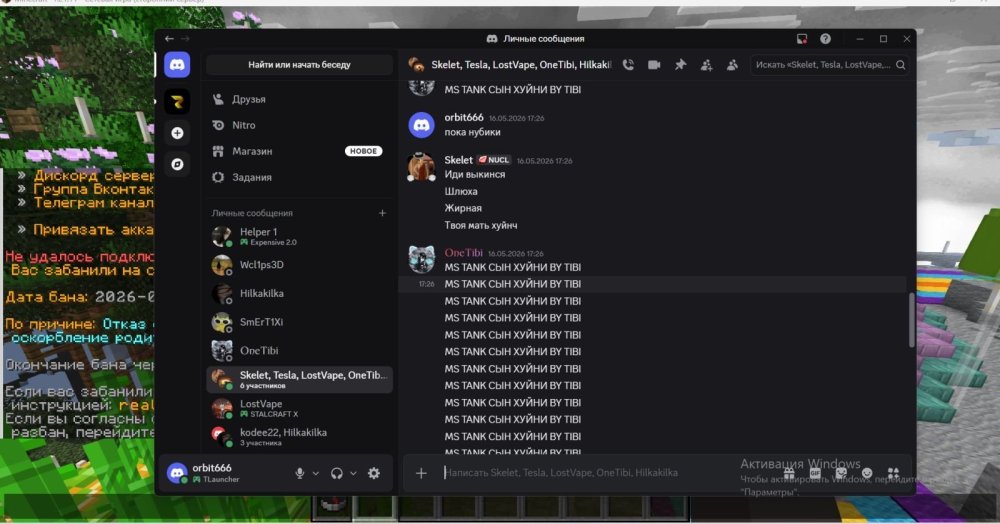Select the Skelet, Tesla, LostVape group chat
The image size is (1000, 524).
tap(299, 379)
